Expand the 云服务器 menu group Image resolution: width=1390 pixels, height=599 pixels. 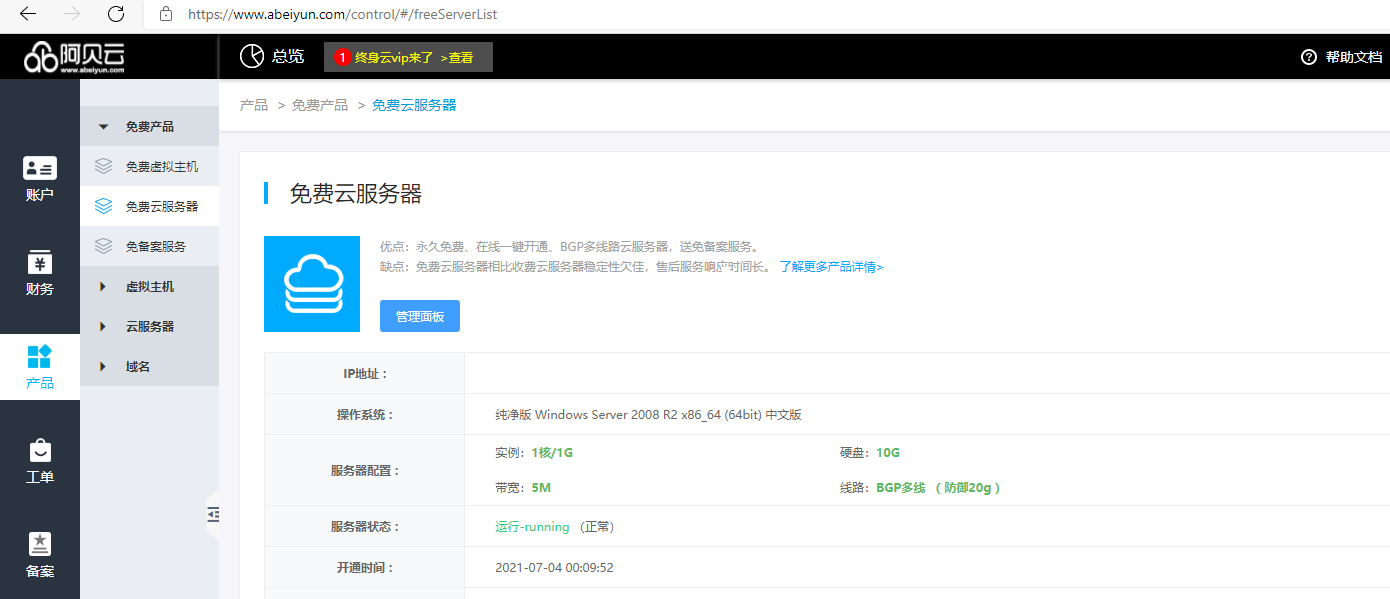103,327
